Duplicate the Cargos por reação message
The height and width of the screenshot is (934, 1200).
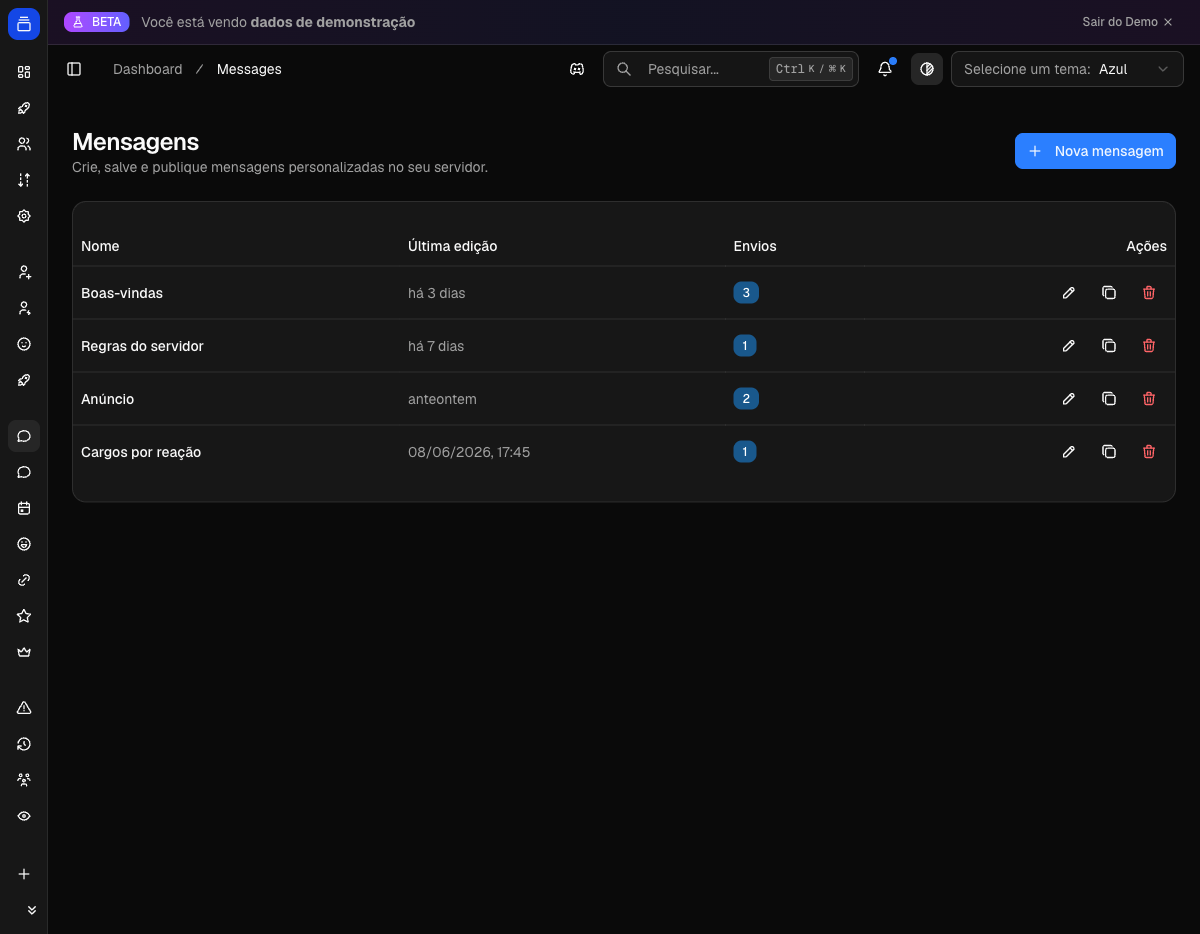tap(1109, 452)
